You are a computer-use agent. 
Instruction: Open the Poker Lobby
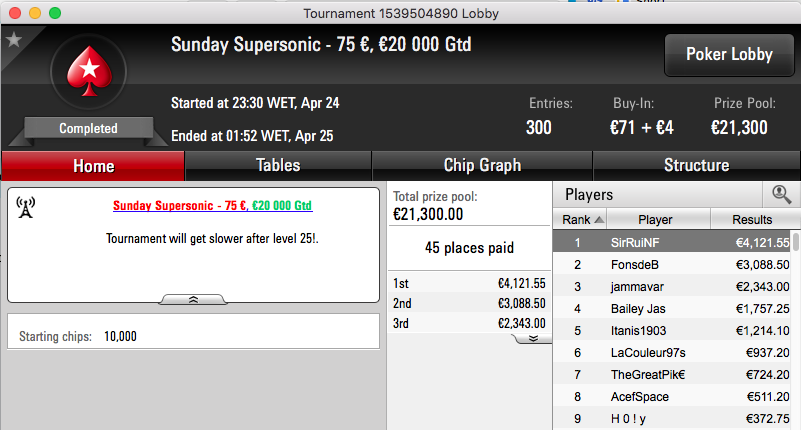tap(729, 55)
